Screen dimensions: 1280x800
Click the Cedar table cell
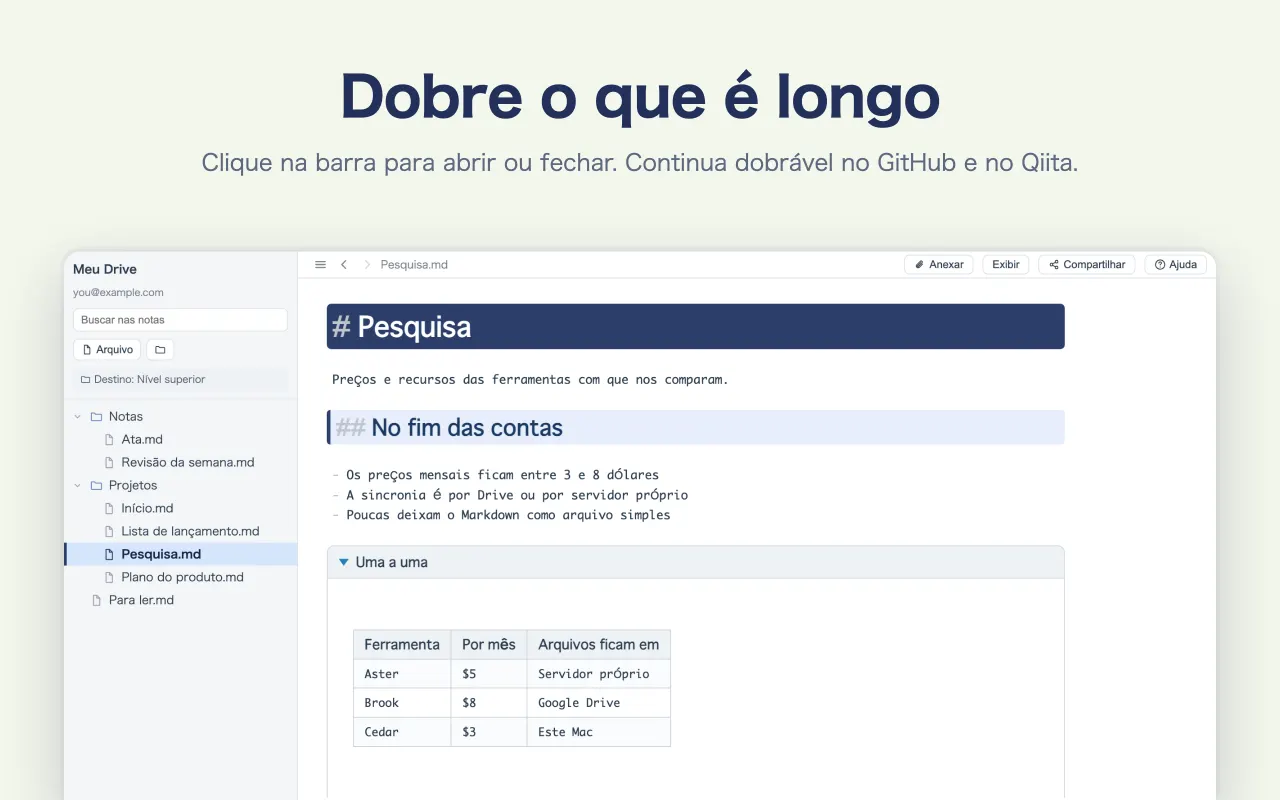click(402, 732)
